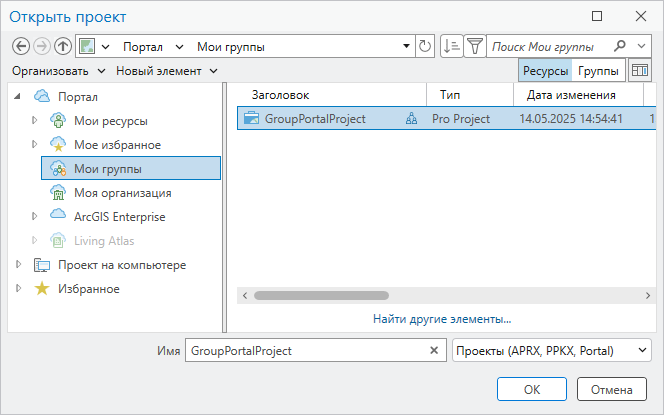664x415 pixels.
Task: Click the scrollbar right arrow
Action: pos(648,296)
